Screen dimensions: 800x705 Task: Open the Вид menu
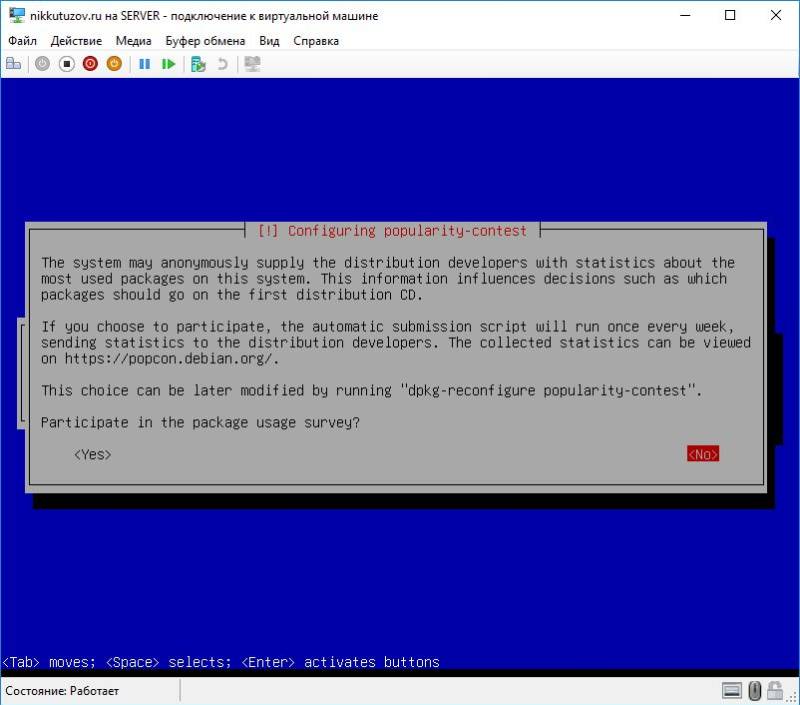point(269,41)
